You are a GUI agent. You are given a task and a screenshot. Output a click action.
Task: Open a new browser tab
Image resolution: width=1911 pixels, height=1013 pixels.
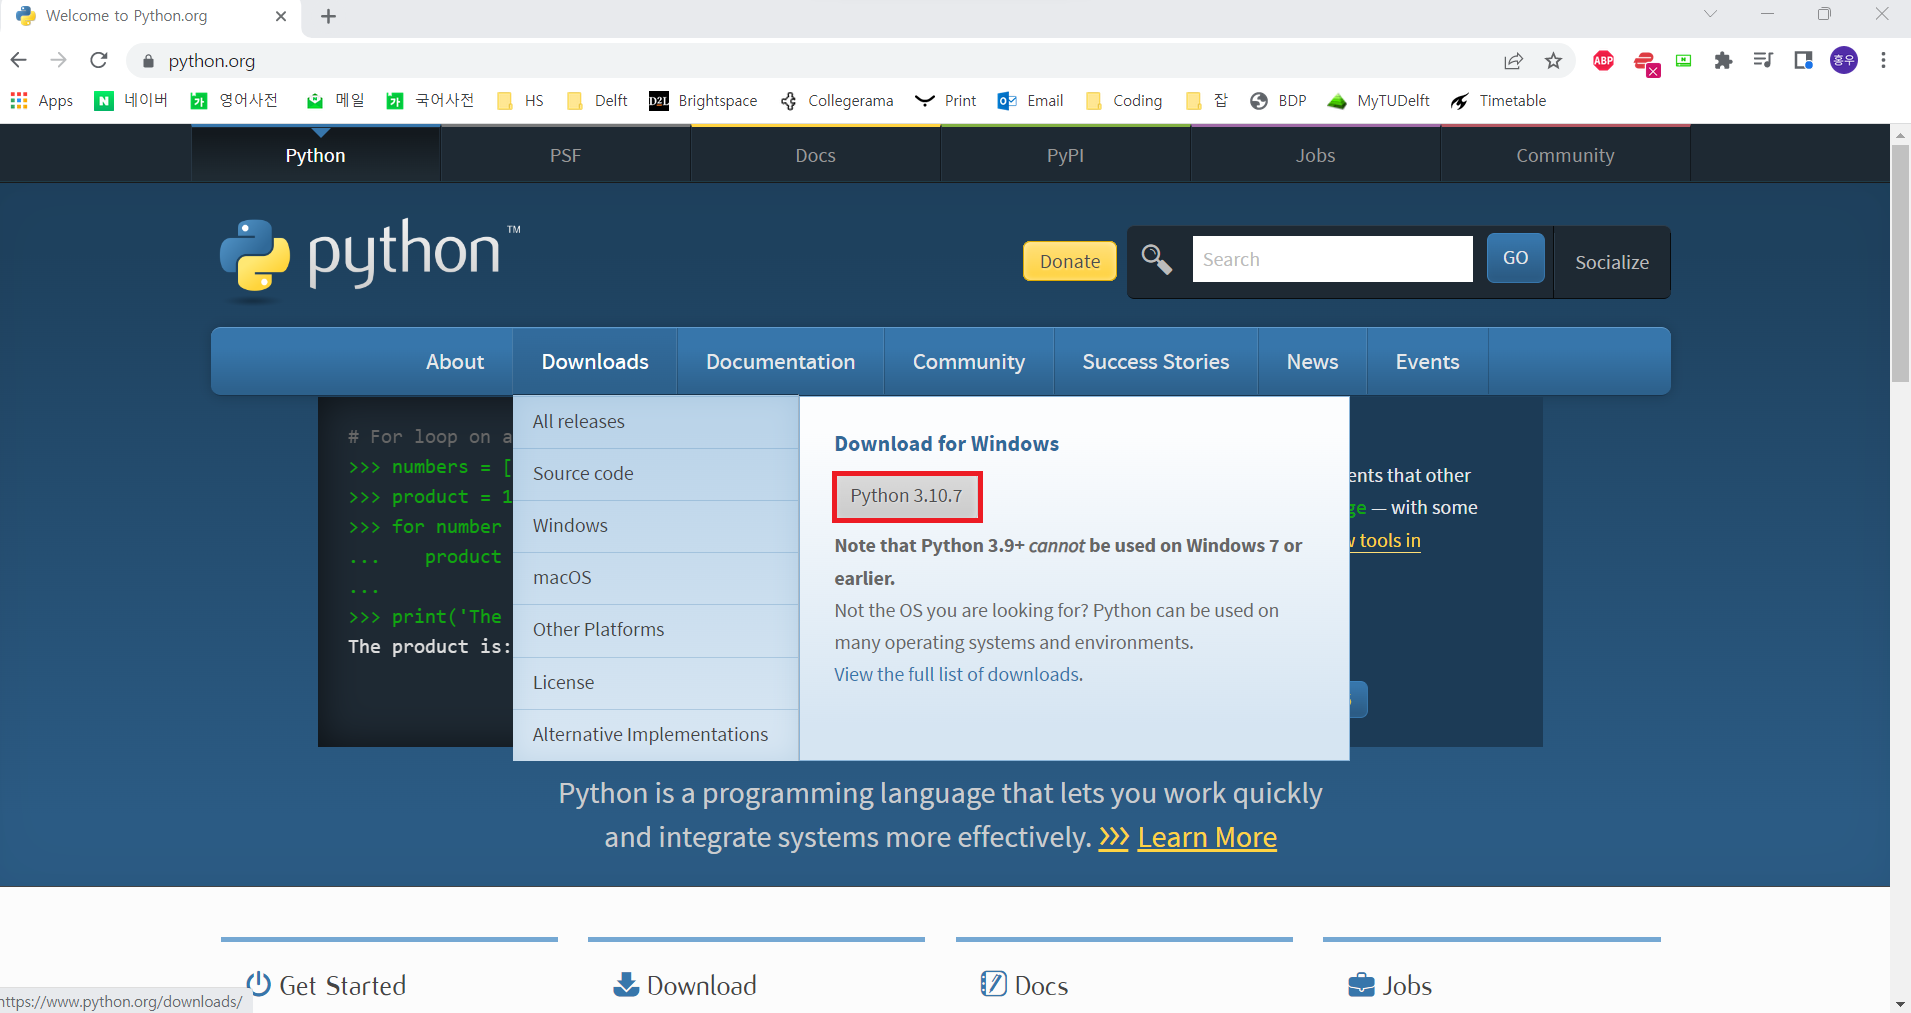328,16
